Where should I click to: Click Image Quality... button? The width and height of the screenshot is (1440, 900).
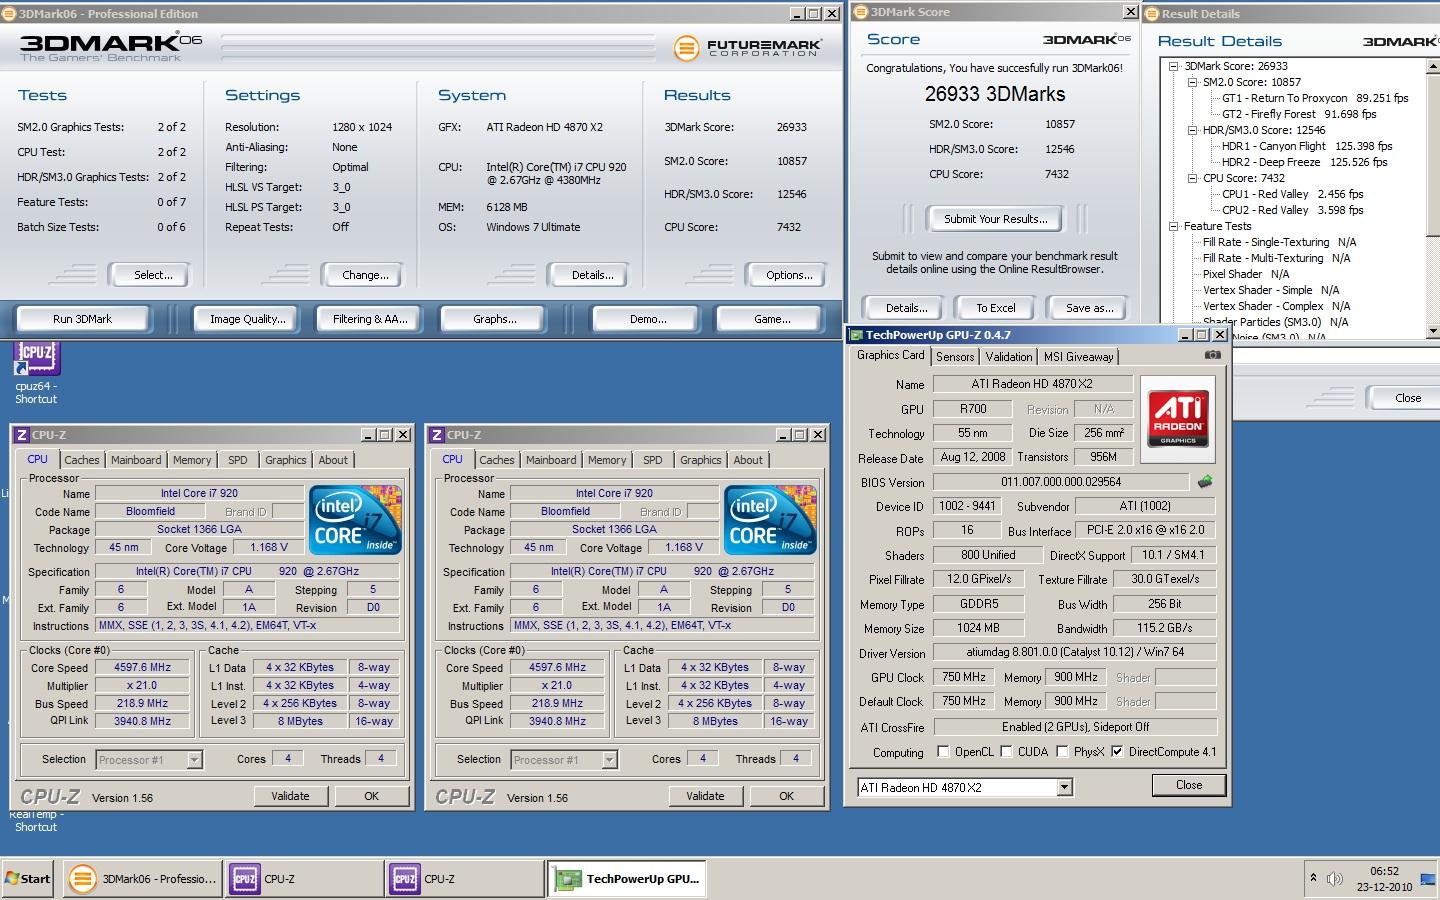point(247,319)
